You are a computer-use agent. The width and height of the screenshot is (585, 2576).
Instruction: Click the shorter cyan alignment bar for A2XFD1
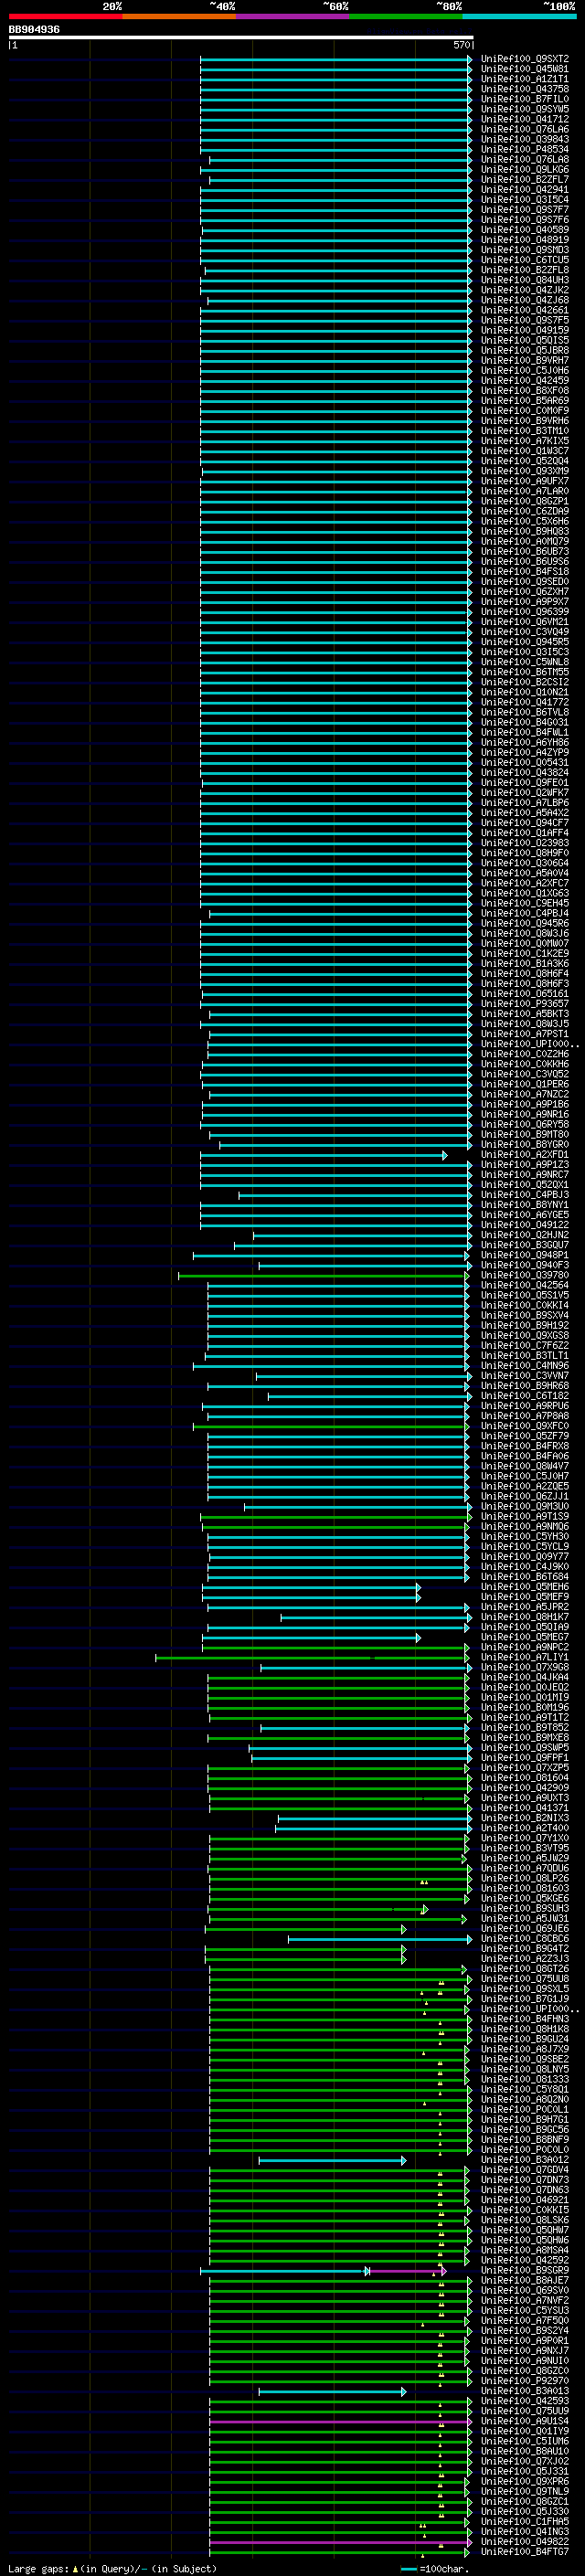pyautogui.click(x=323, y=1155)
